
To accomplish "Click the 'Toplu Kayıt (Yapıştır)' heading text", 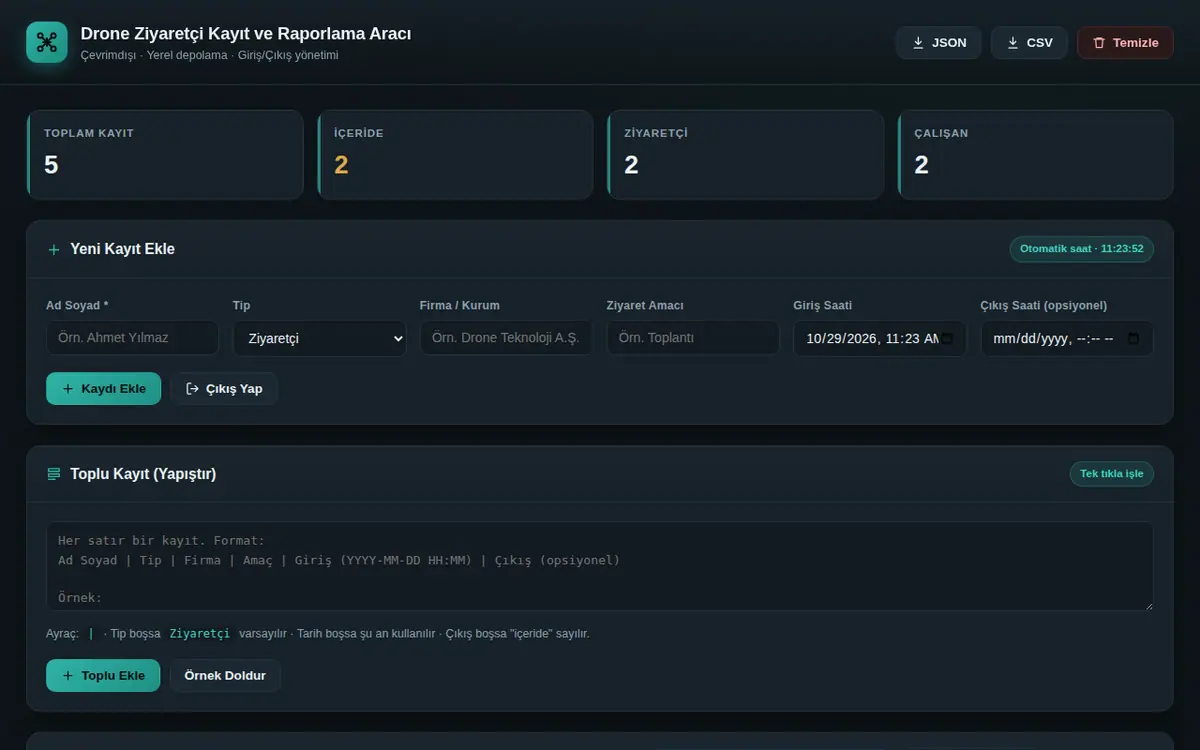I will (143, 473).
